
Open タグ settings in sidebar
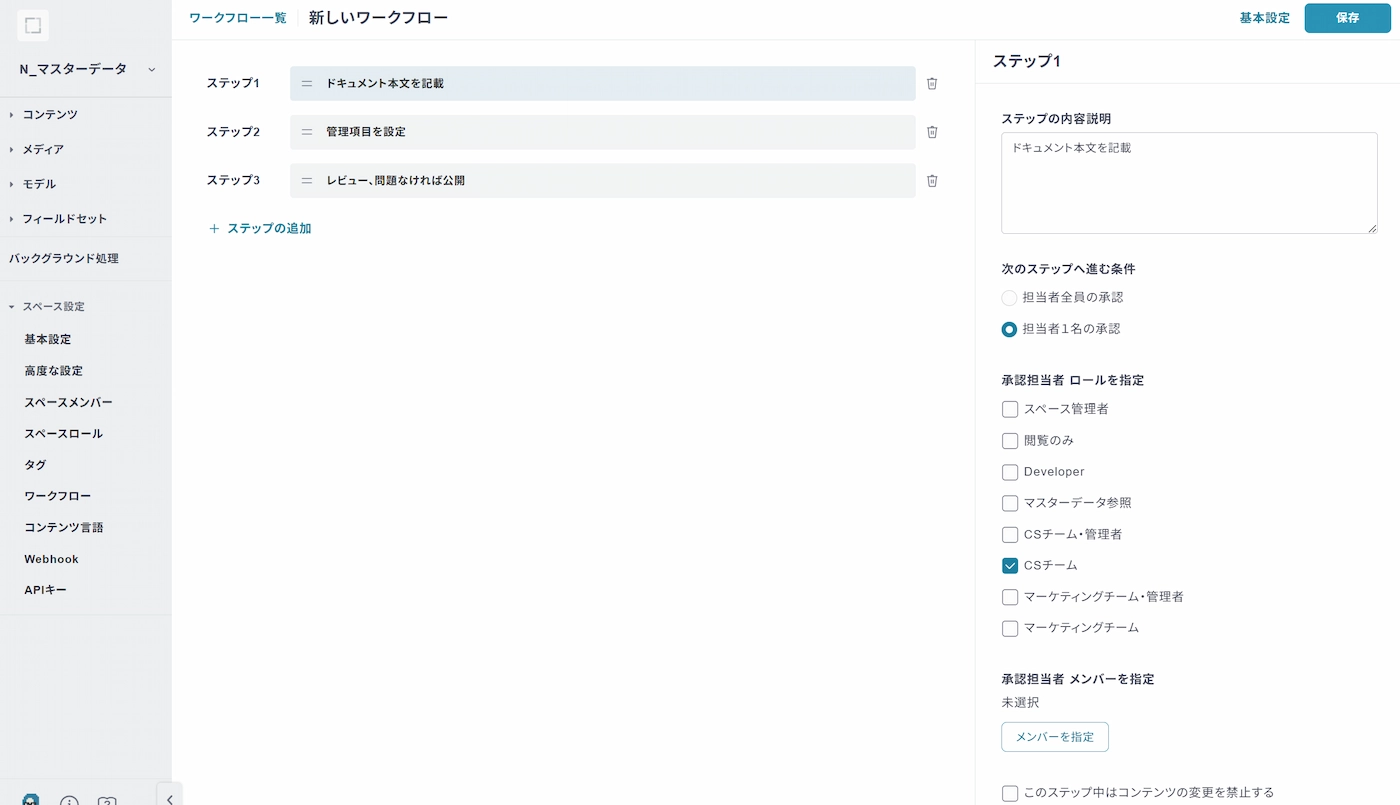35,465
